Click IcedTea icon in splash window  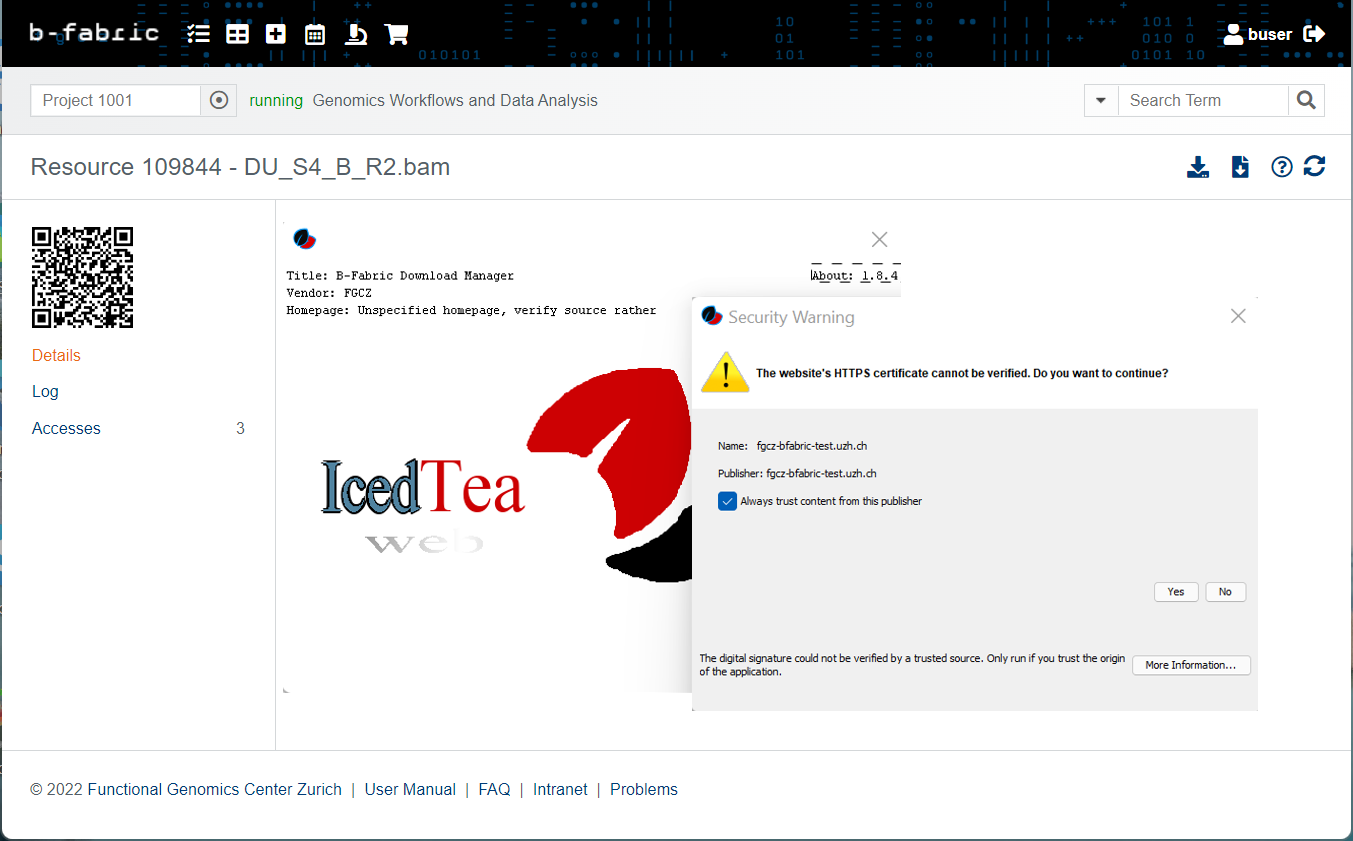pos(305,239)
